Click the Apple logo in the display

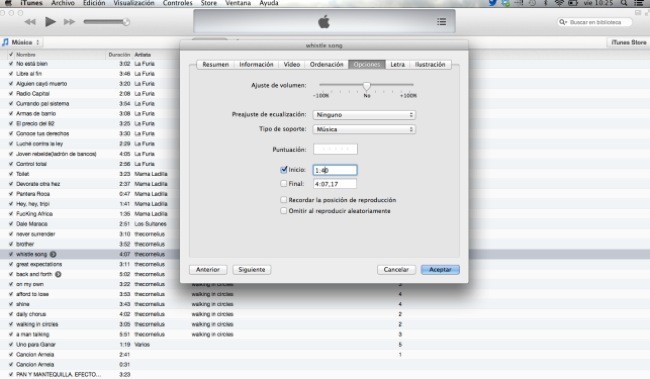click(x=324, y=22)
